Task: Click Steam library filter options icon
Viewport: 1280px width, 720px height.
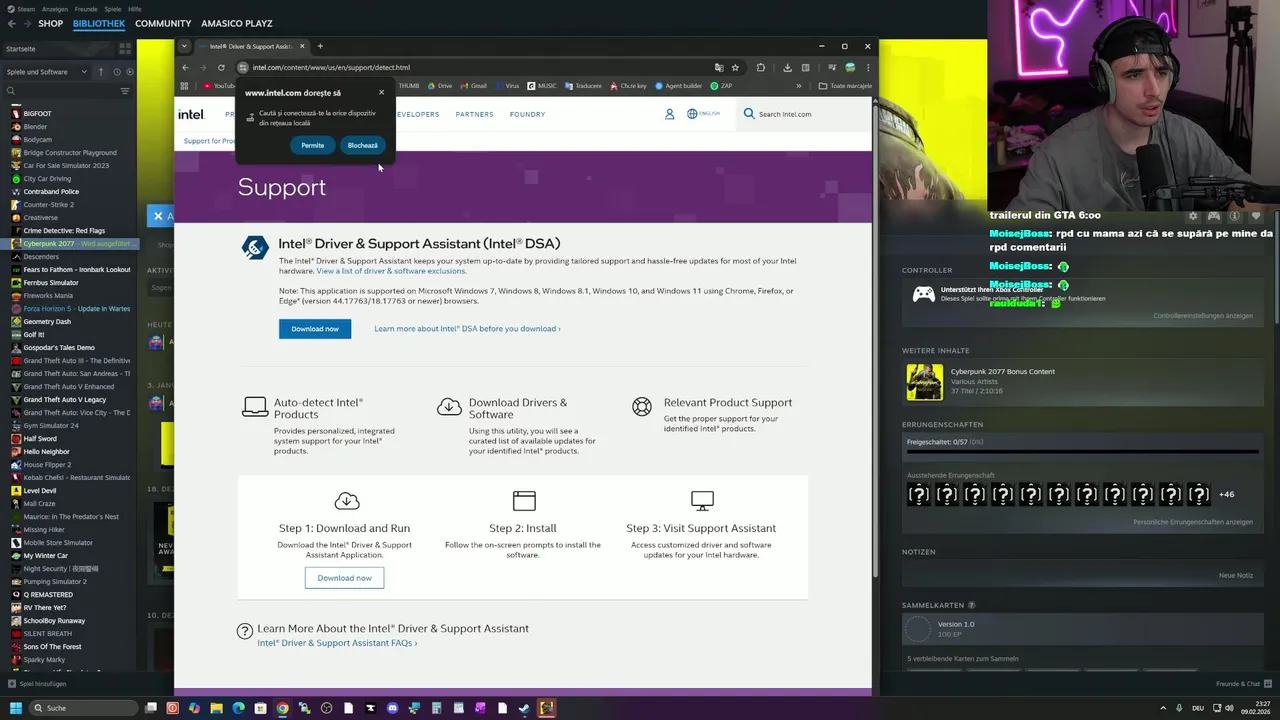Action: (125, 91)
